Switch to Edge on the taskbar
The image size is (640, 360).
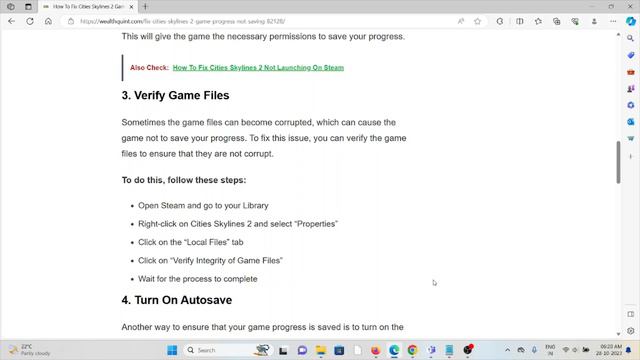pyautogui.click(x=394, y=350)
